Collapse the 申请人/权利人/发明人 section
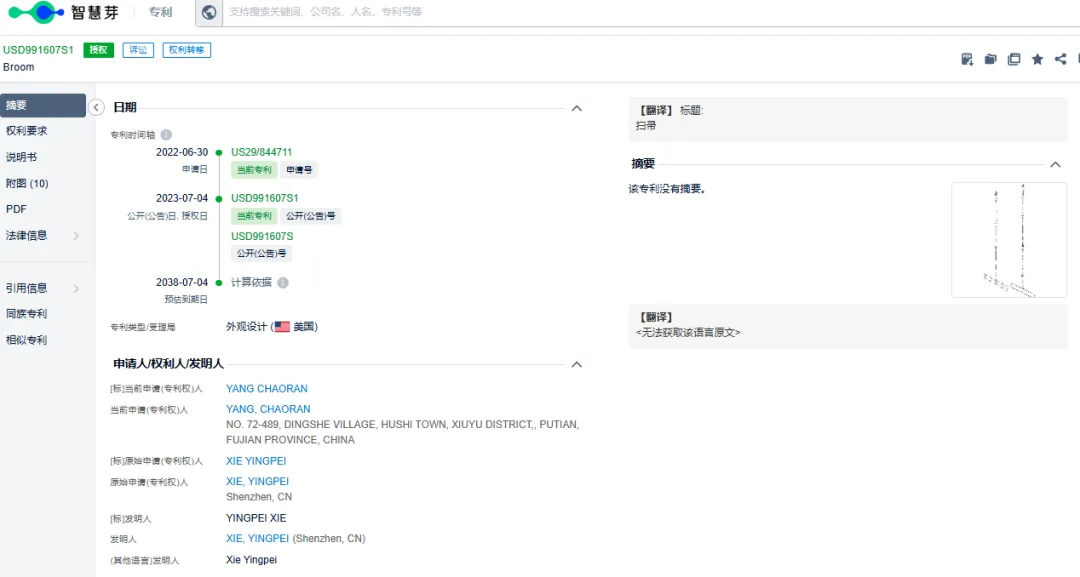This screenshot has height=577, width=1080. pos(577,364)
